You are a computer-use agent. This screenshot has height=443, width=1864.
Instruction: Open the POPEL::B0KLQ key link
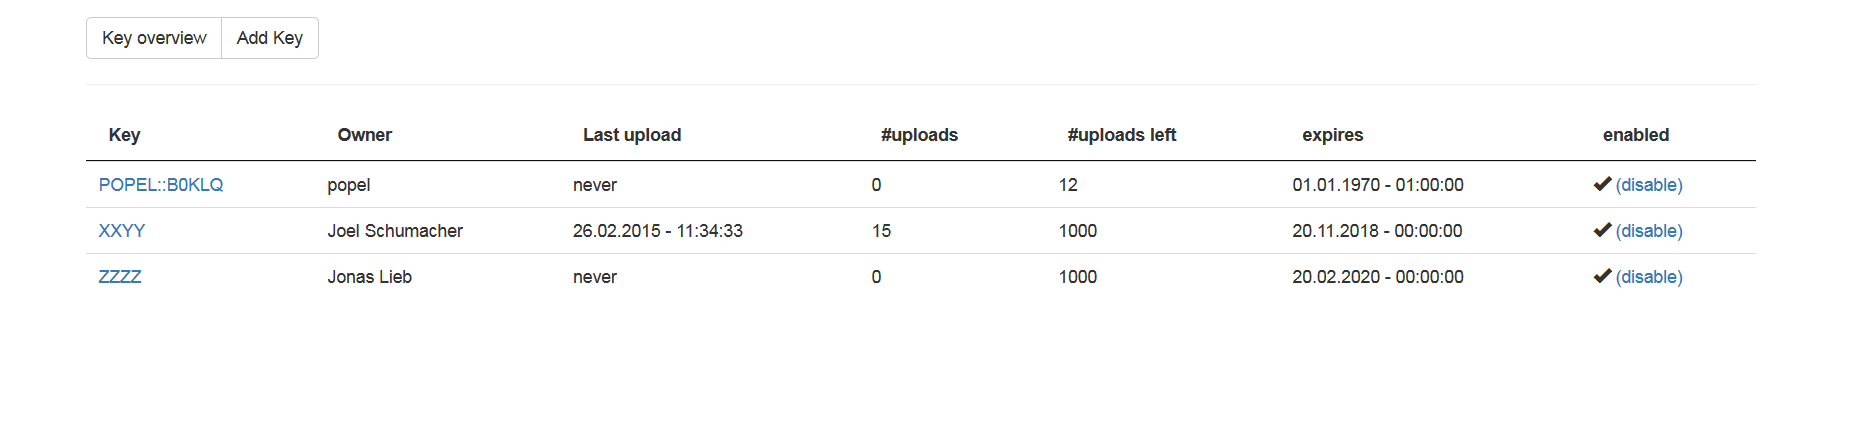(161, 185)
